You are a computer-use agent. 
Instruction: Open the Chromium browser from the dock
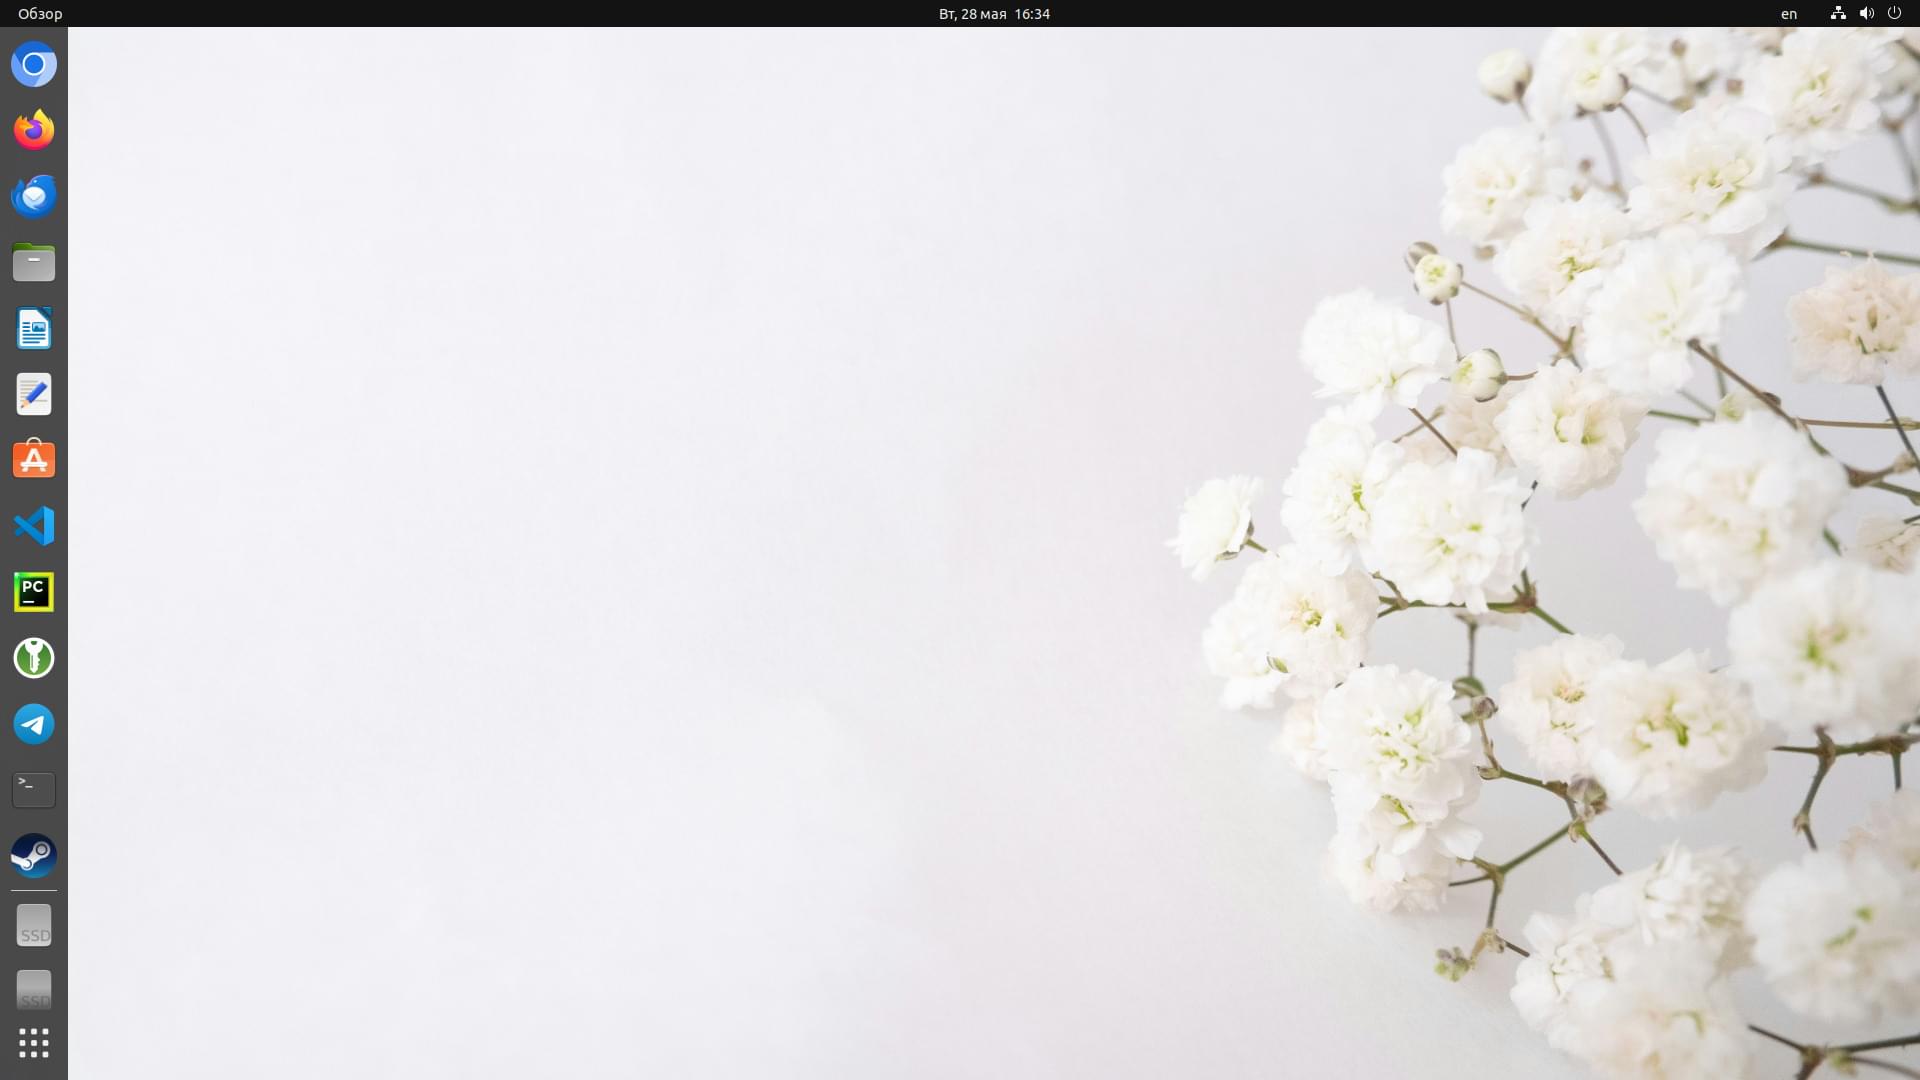[x=34, y=65]
